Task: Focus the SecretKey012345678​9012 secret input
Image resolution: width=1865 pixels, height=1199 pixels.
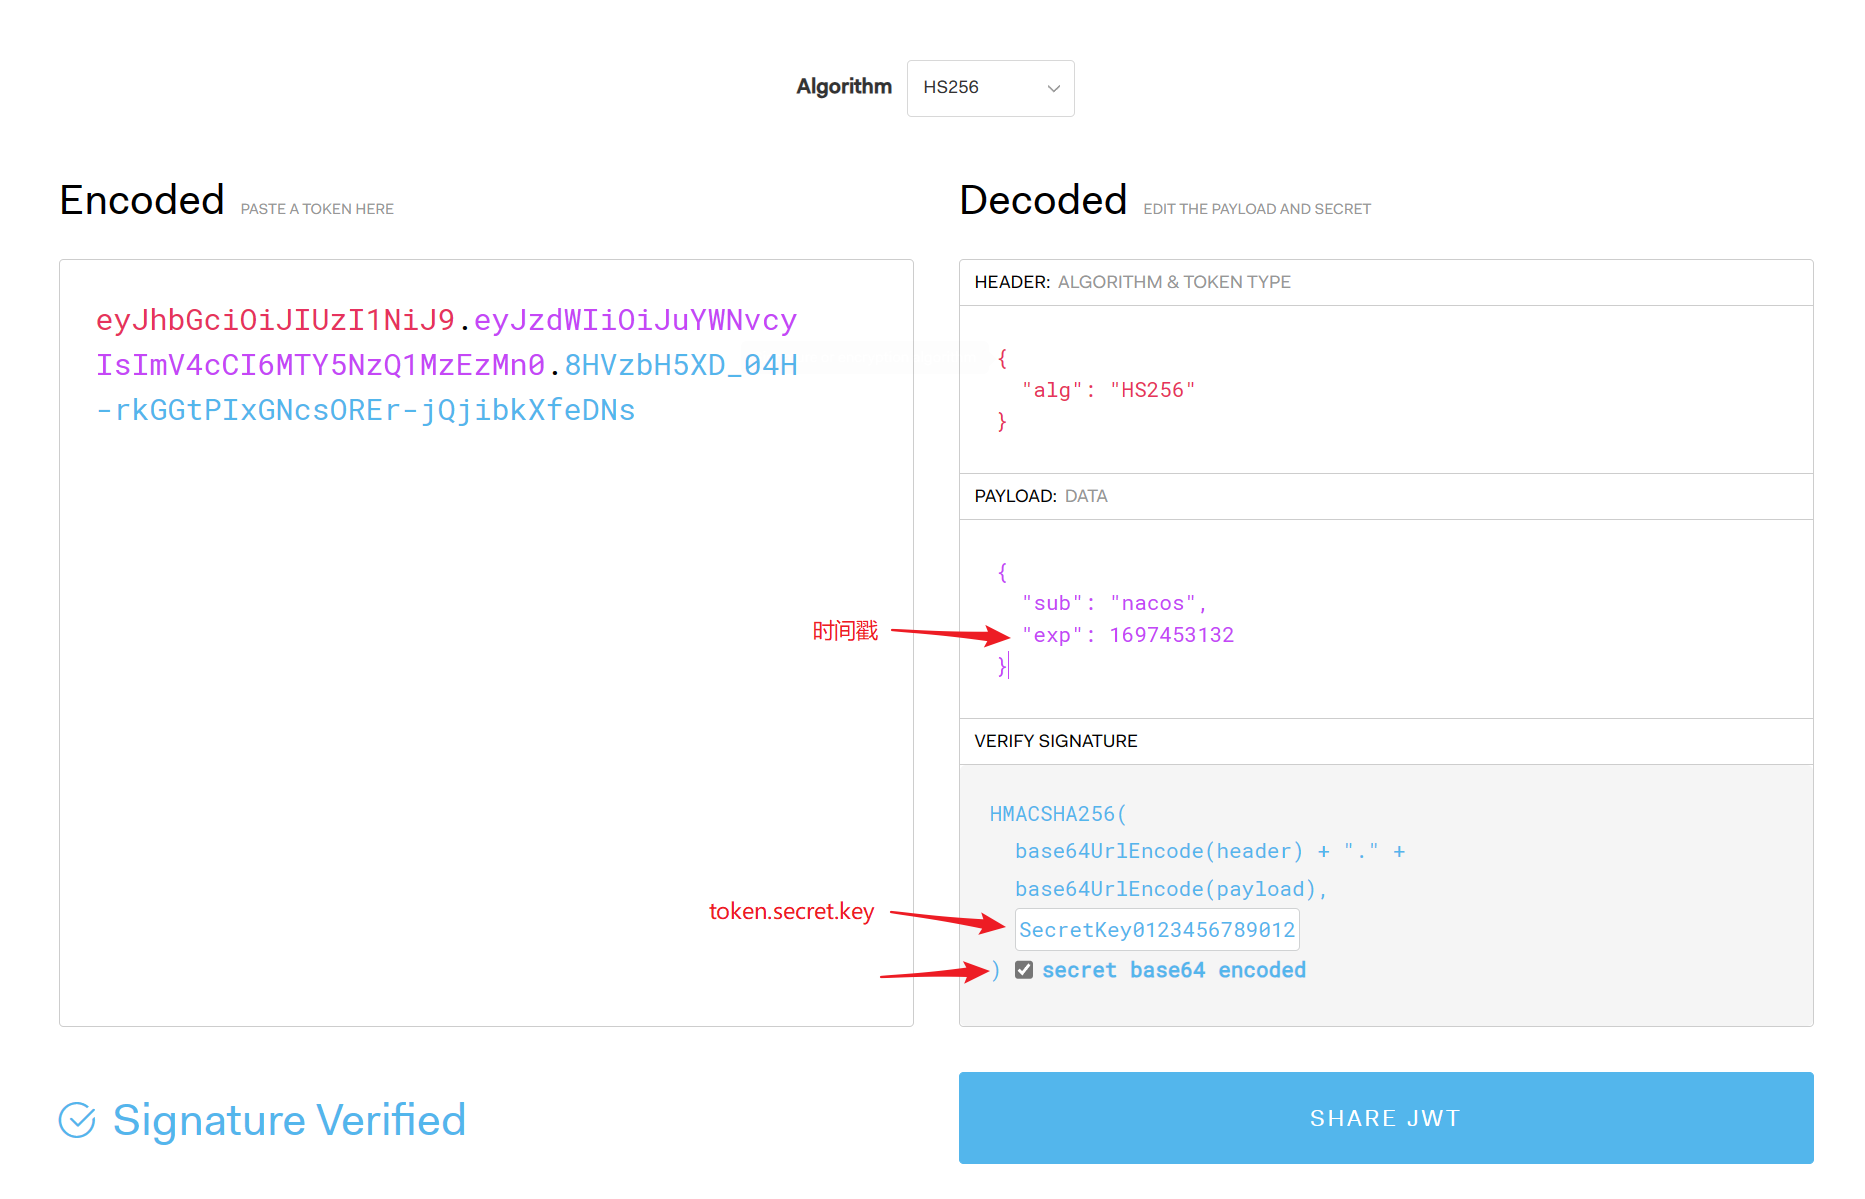Action: [x=1157, y=929]
